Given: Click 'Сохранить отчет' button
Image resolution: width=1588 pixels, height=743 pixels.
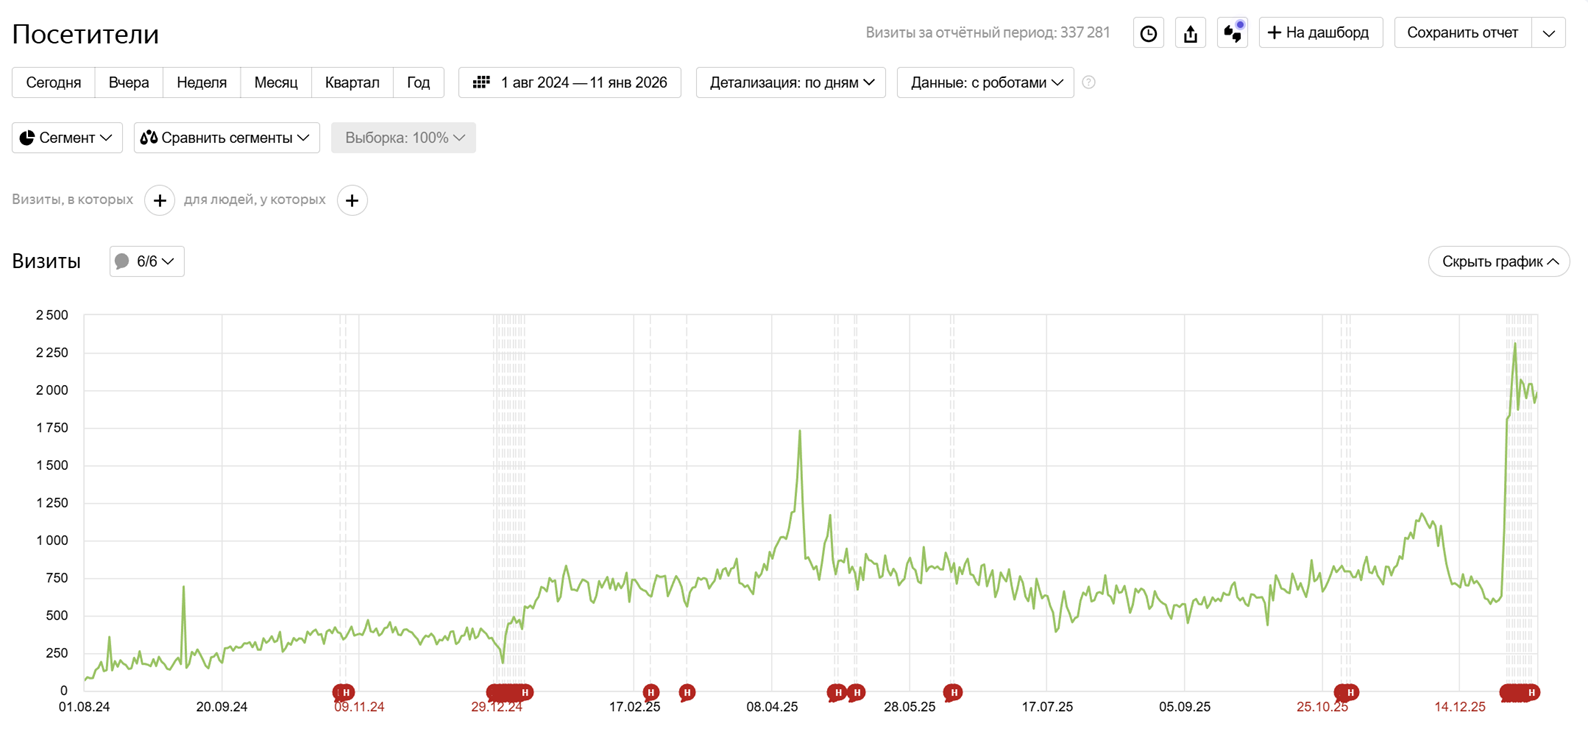Looking at the screenshot, I should point(1462,33).
